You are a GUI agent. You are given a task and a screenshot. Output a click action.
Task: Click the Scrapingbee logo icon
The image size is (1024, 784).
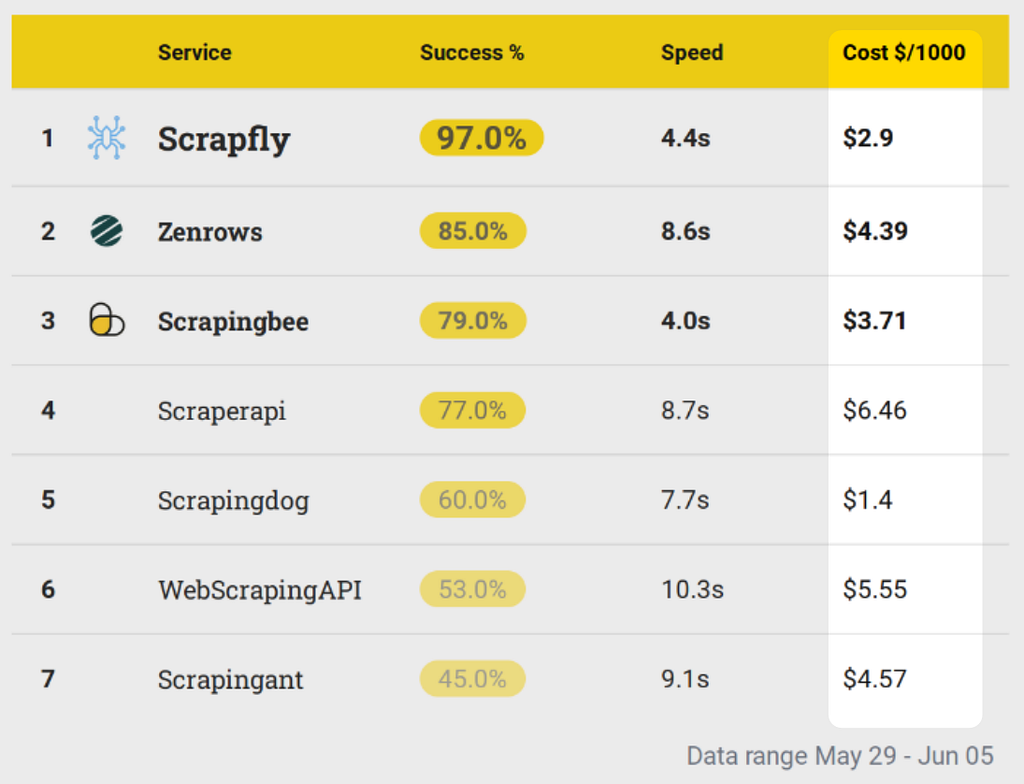point(106,319)
